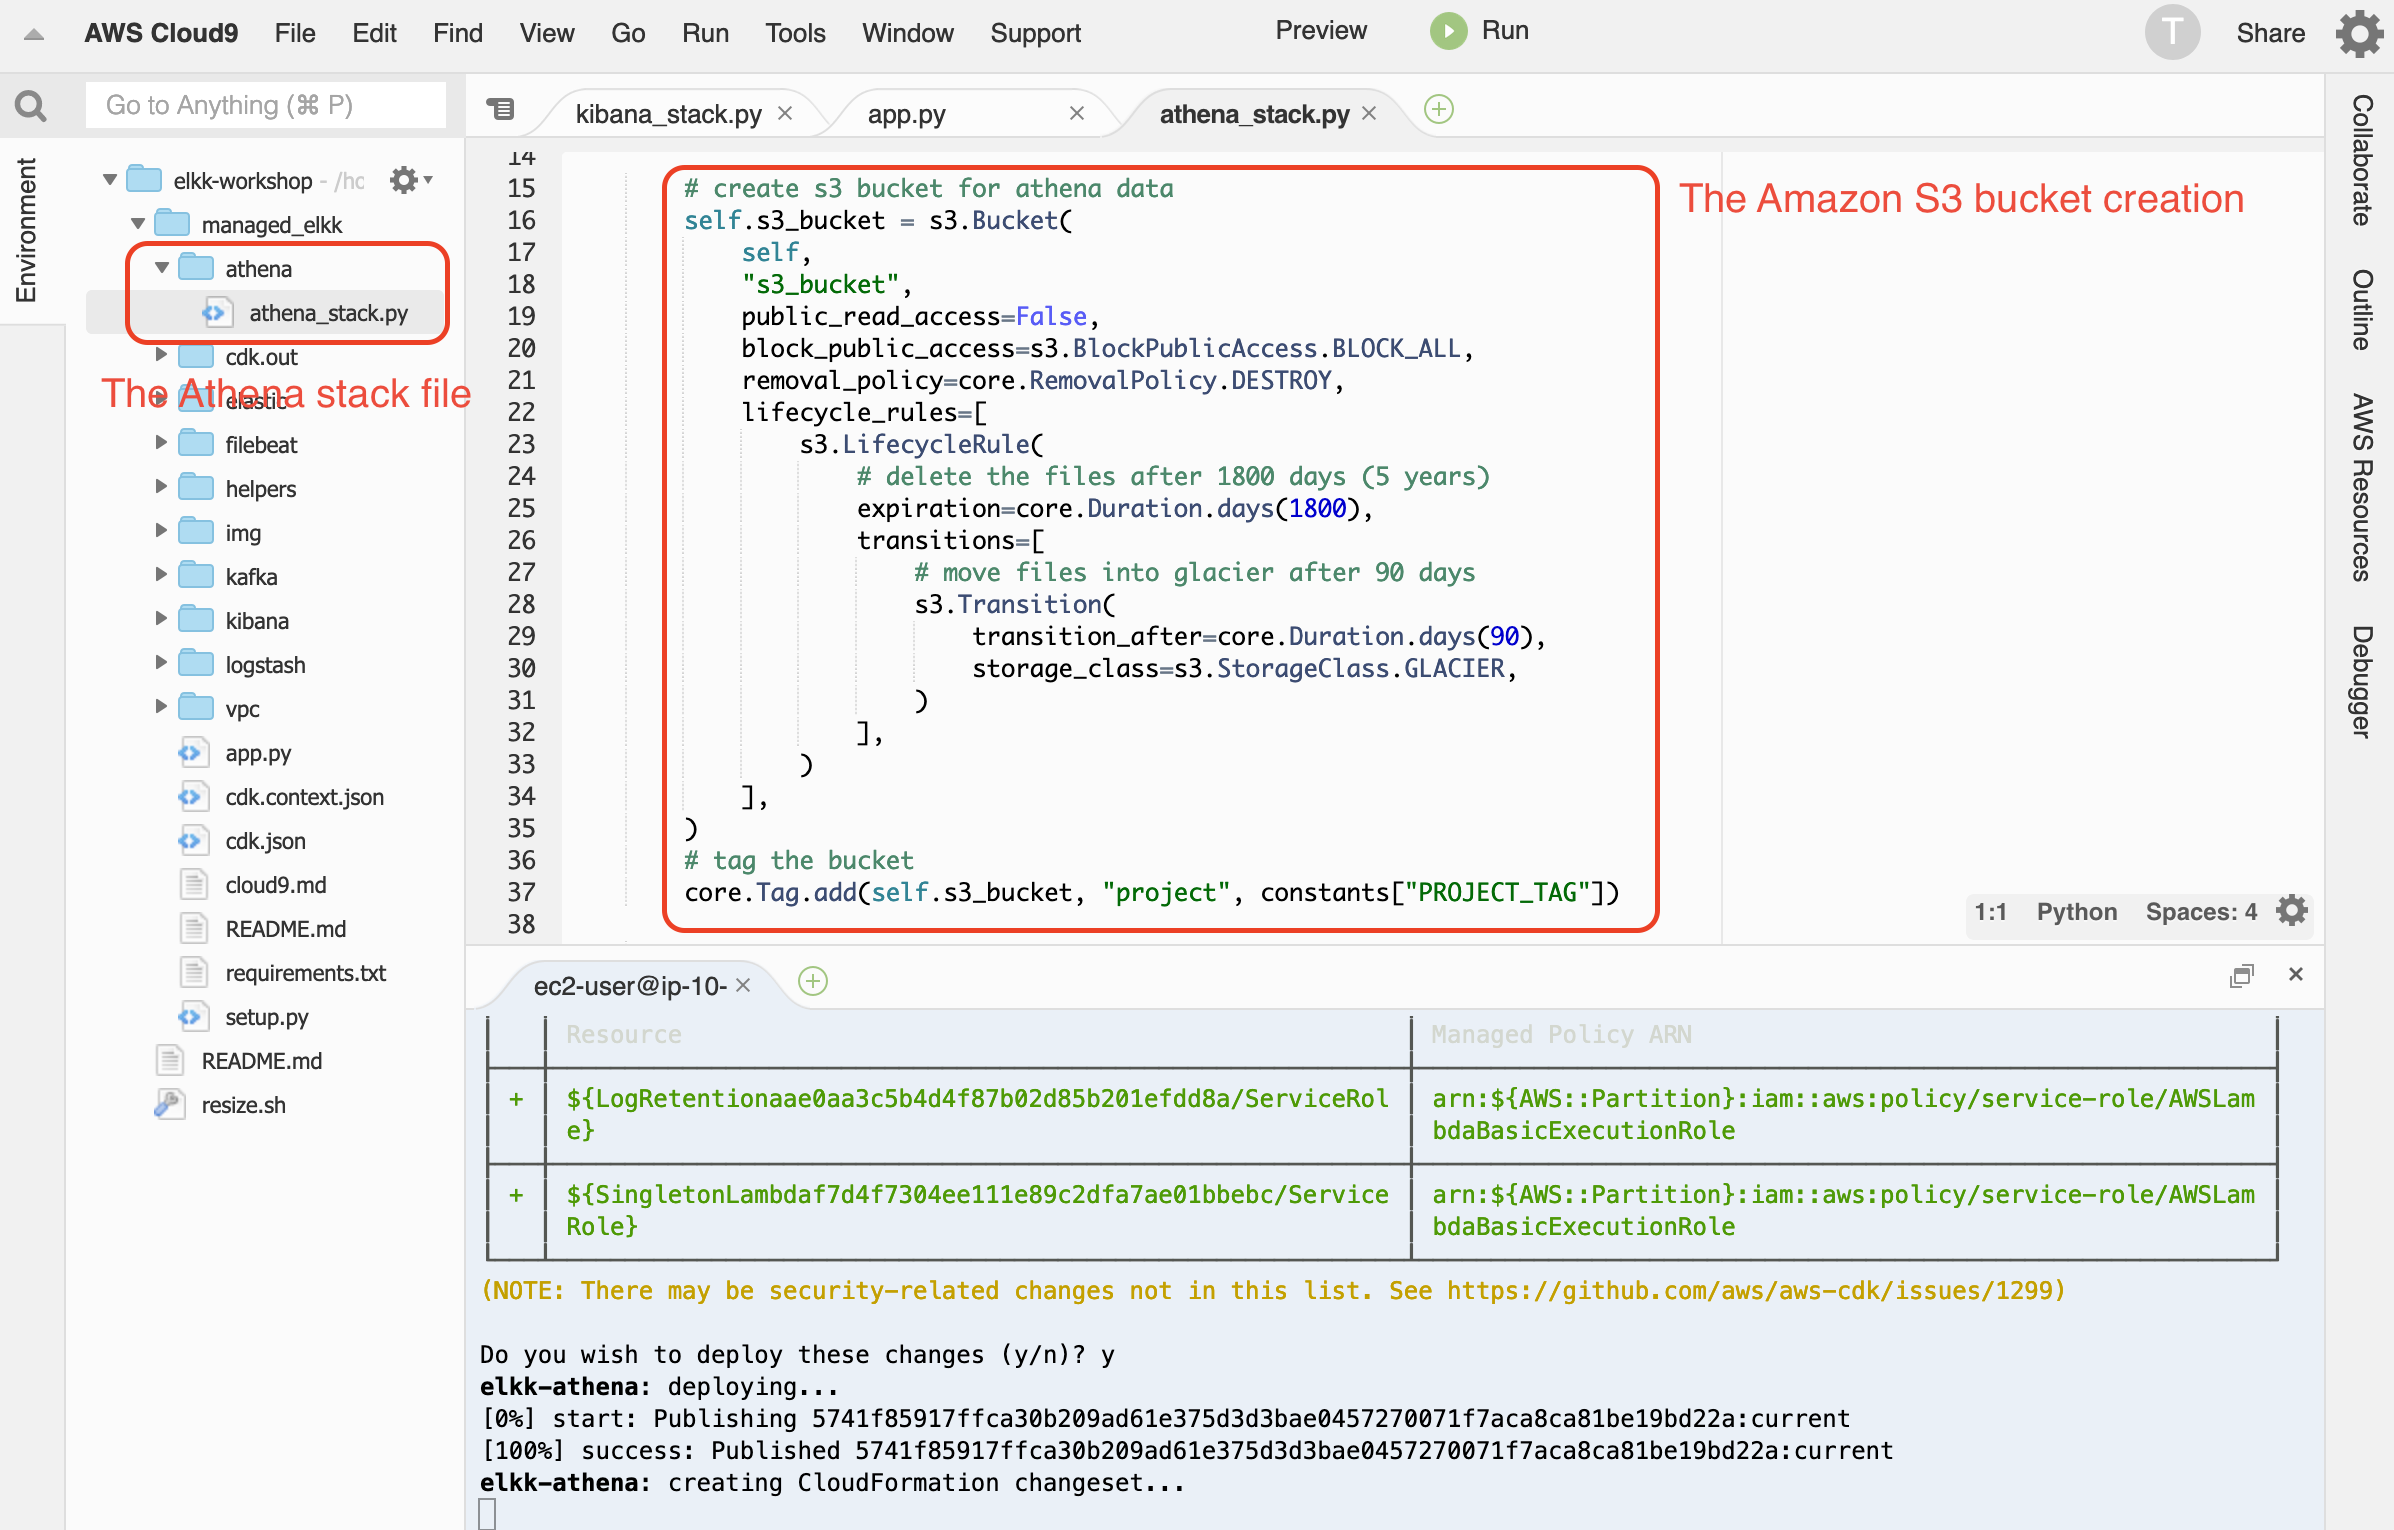Add a new editor tab with plus icon
The image size is (2394, 1530).
(1438, 109)
